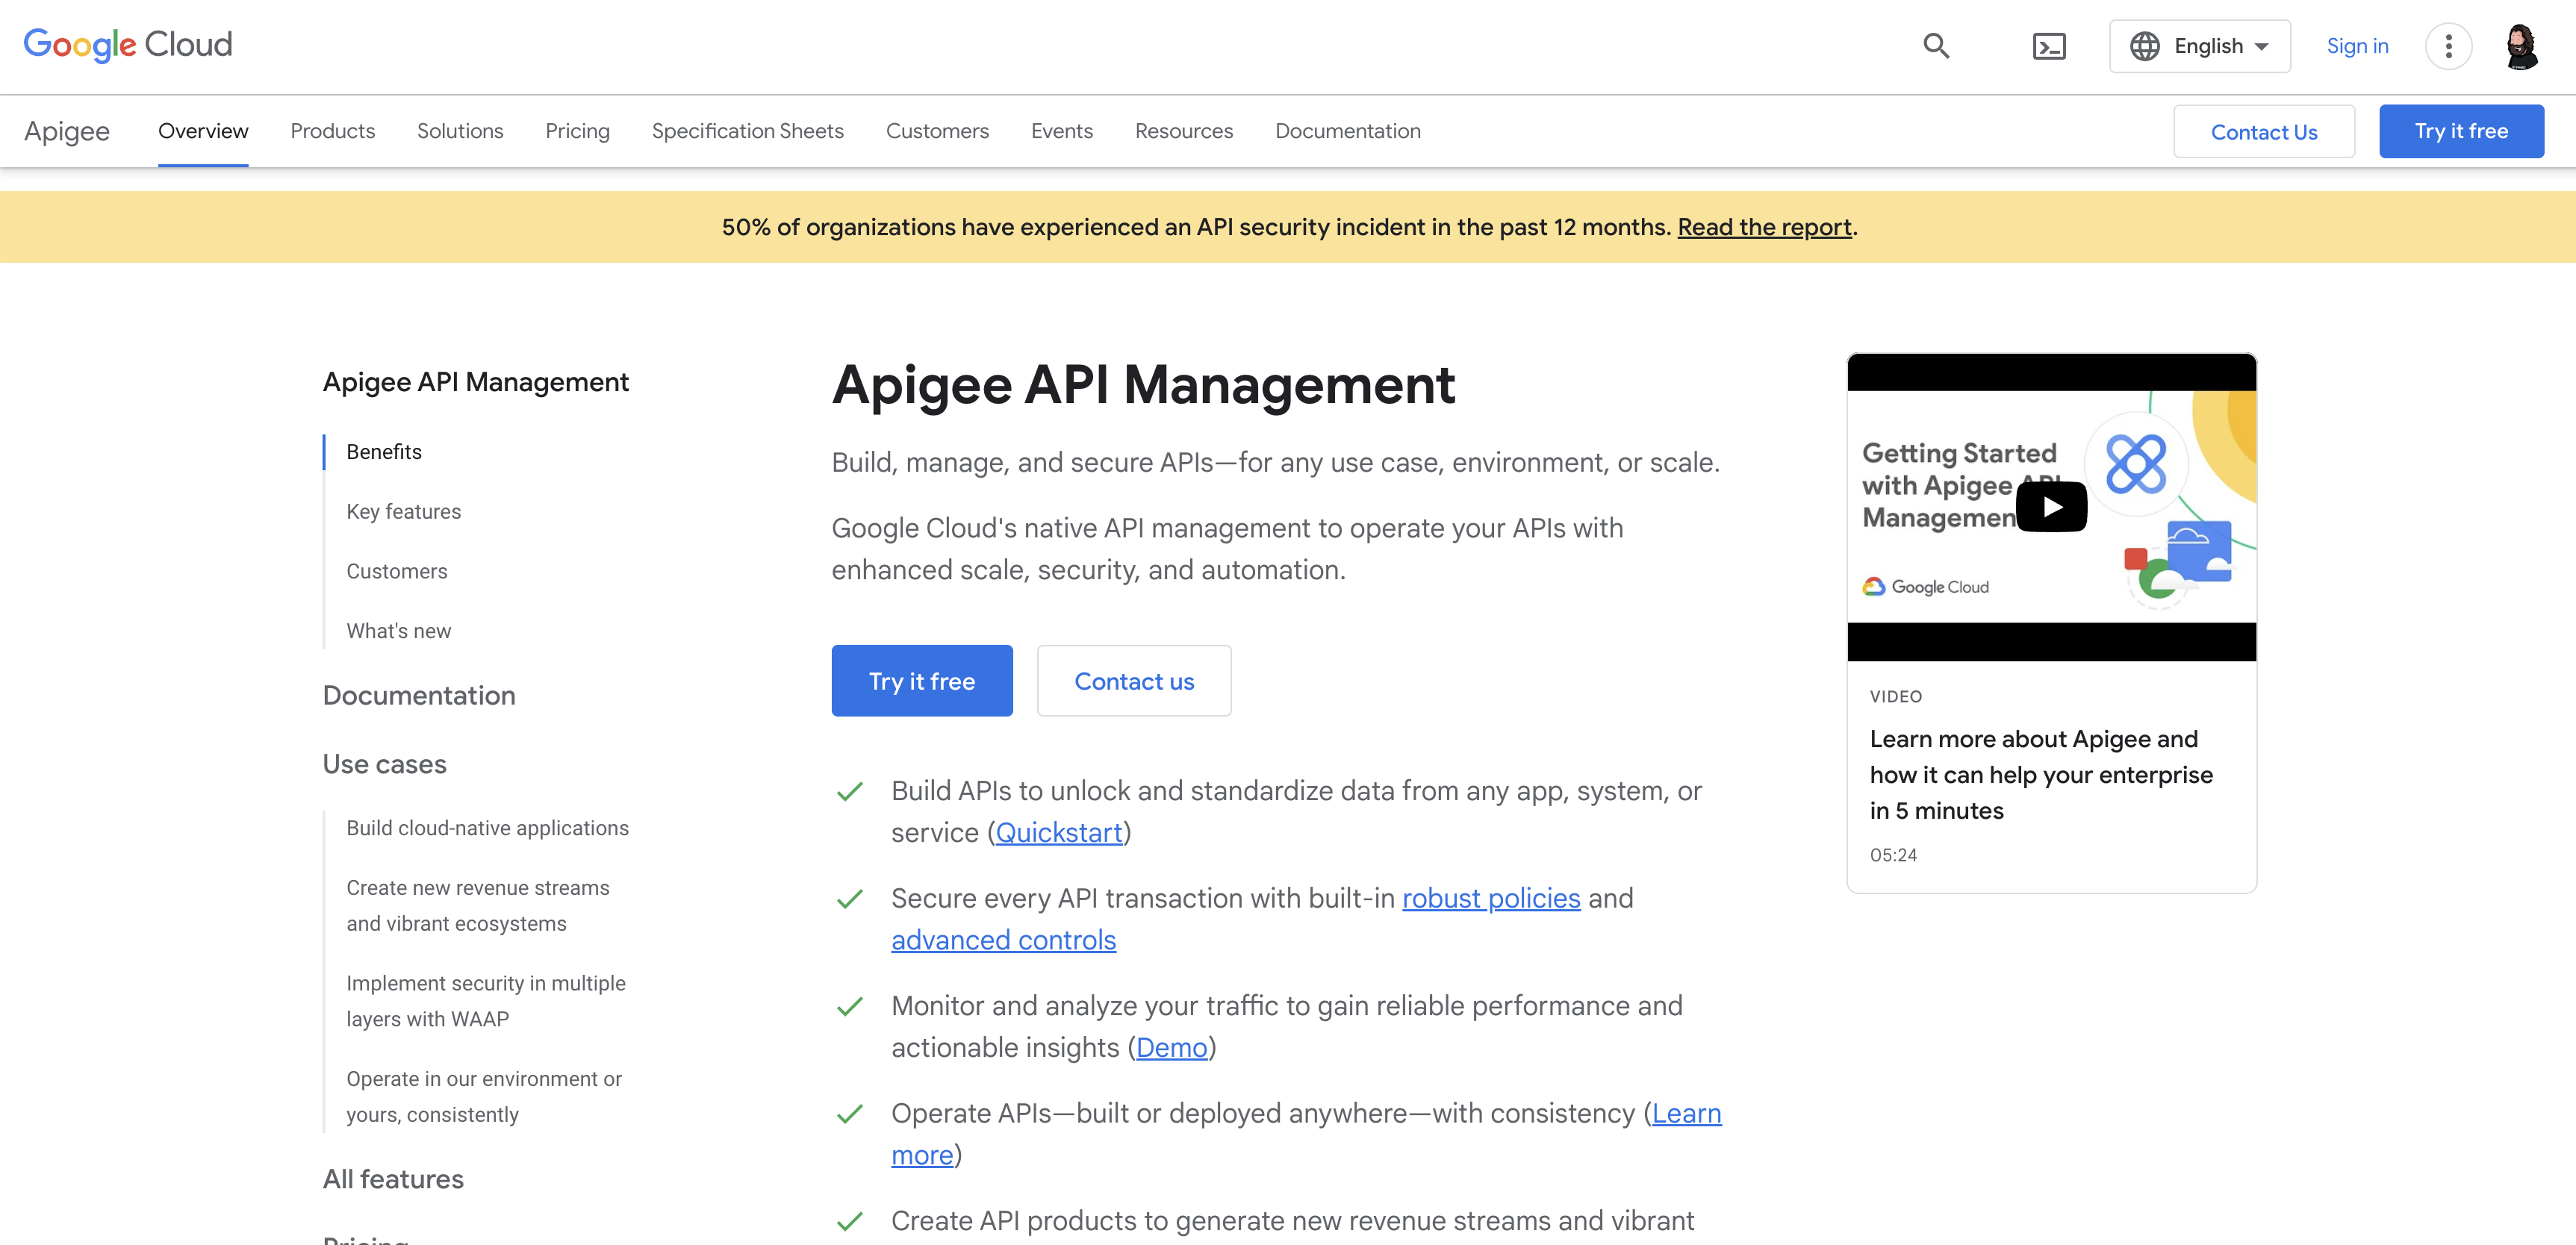Open the Cloud Shell terminal icon
The height and width of the screenshot is (1245, 2576).
click(x=2048, y=46)
